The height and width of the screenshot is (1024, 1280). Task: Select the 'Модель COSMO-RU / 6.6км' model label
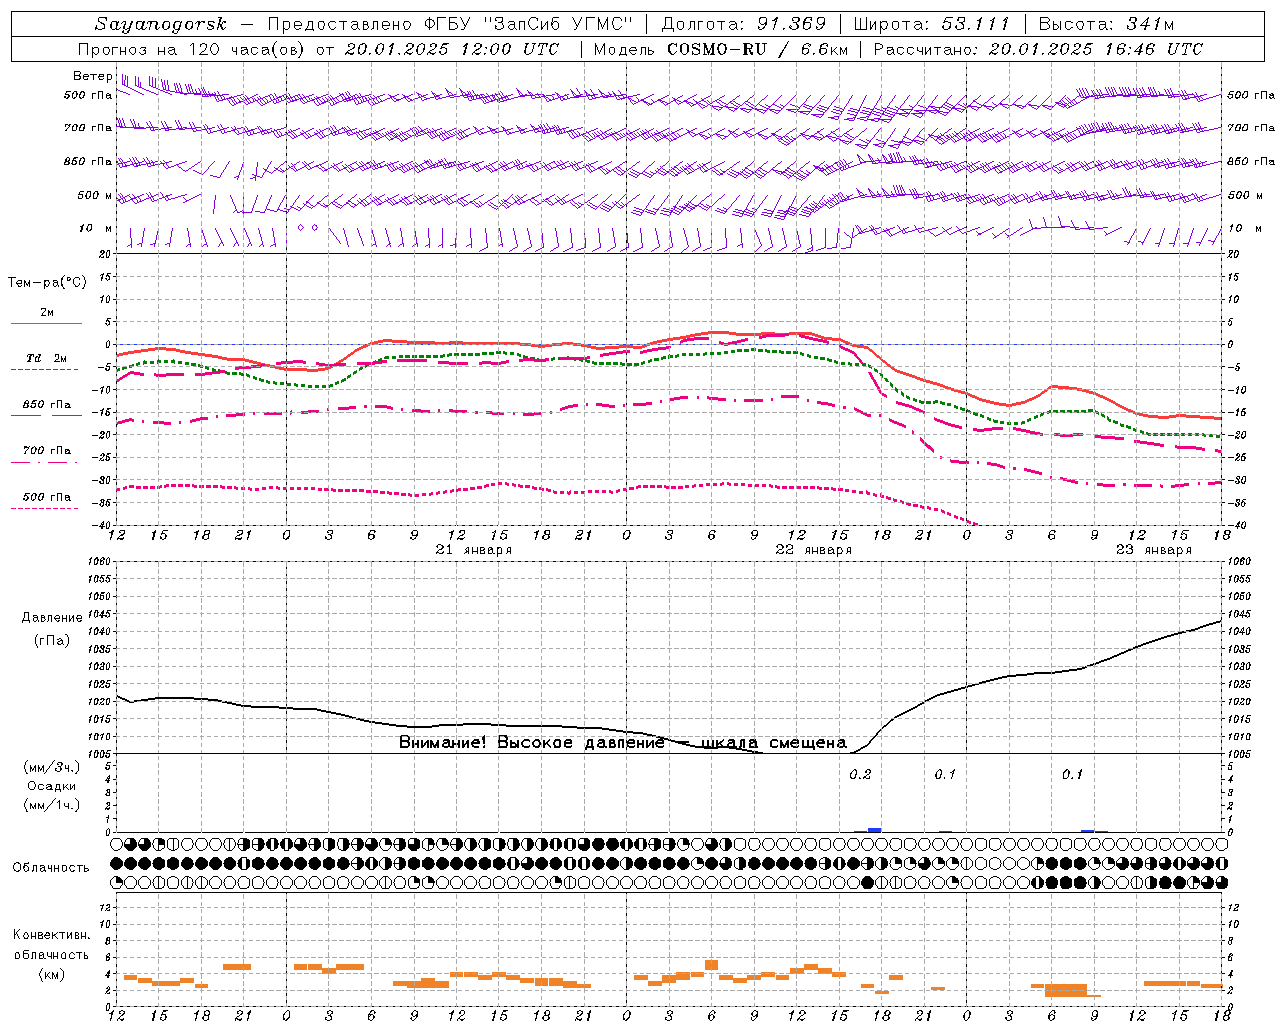click(721, 49)
